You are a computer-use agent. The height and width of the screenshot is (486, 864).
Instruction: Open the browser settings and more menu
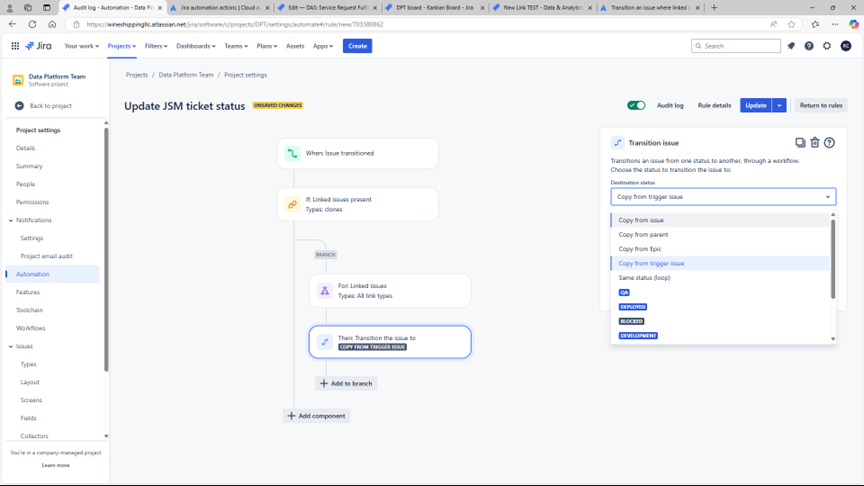click(835, 24)
